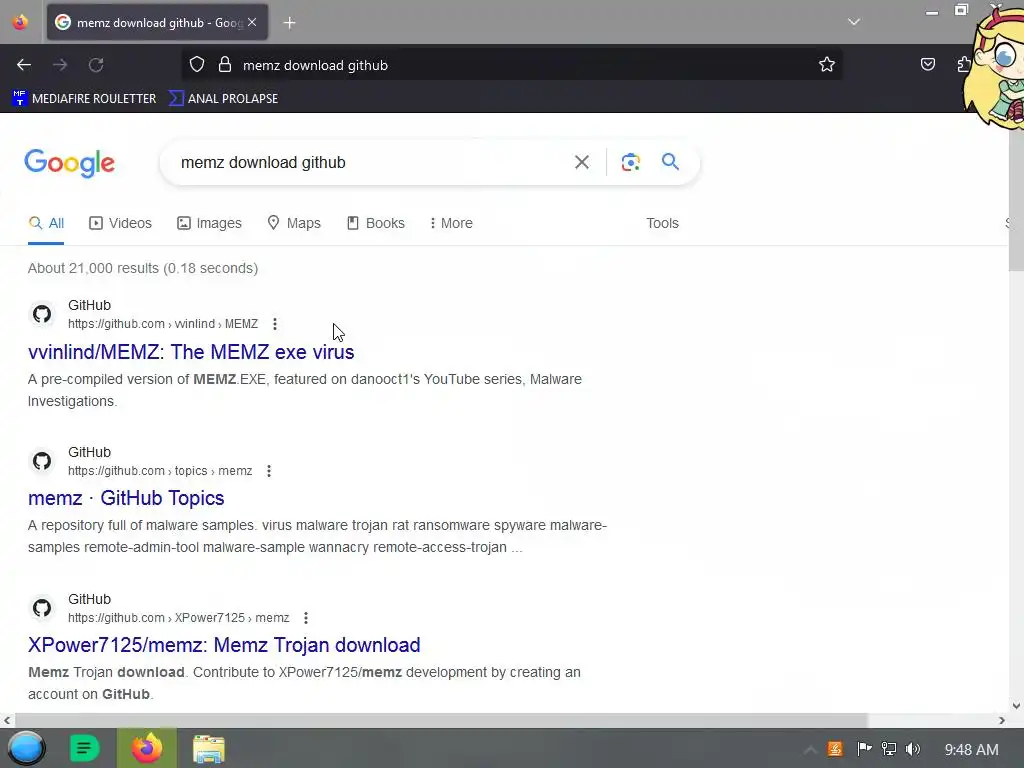Open options menu for XPower7125 memz result
Screen dimensions: 1024x768
click(306, 618)
